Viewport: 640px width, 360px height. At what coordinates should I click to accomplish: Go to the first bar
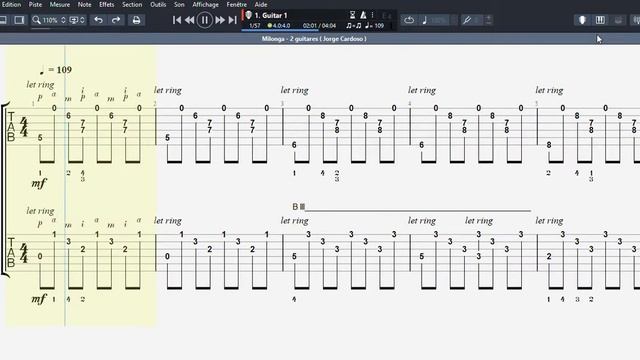pyautogui.click(x=176, y=20)
